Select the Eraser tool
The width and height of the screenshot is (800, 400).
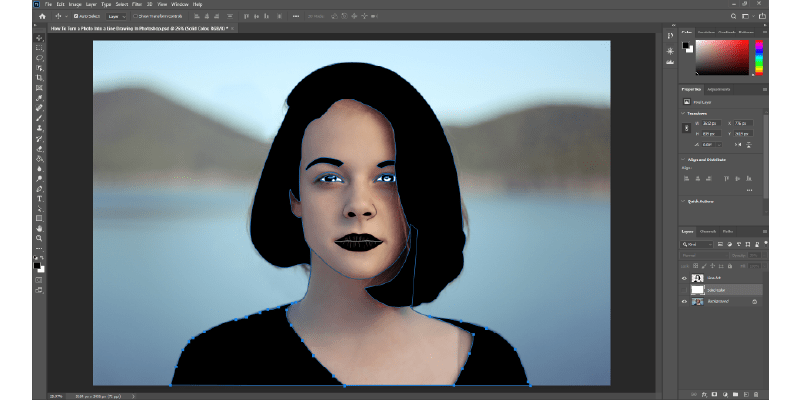pyautogui.click(x=39, y=148)
